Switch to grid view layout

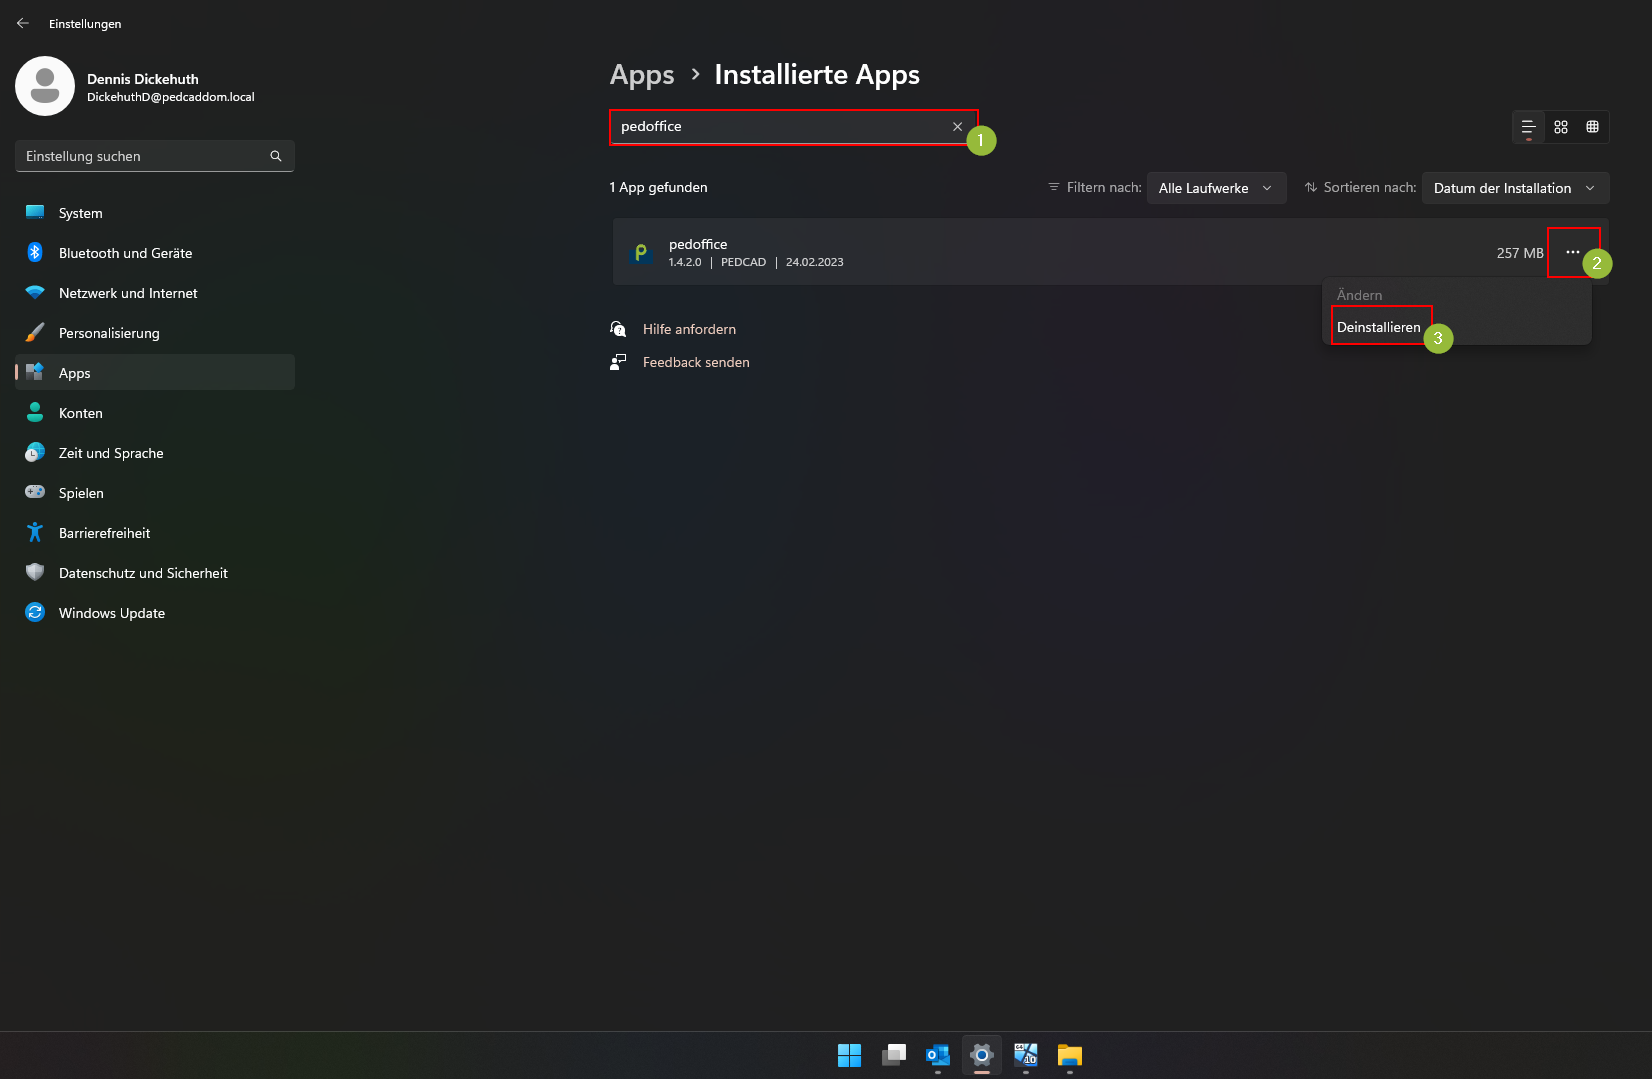click(x=1561, y=127)
